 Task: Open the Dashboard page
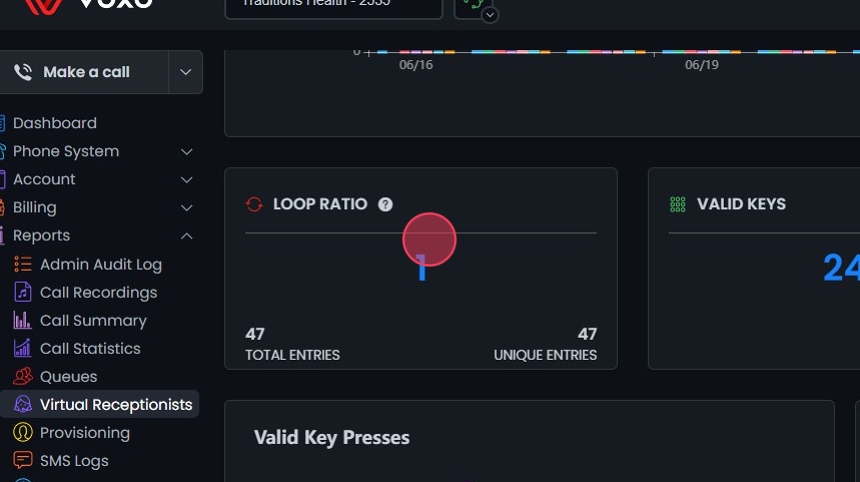pyautogui.click(x=54, y=123)
